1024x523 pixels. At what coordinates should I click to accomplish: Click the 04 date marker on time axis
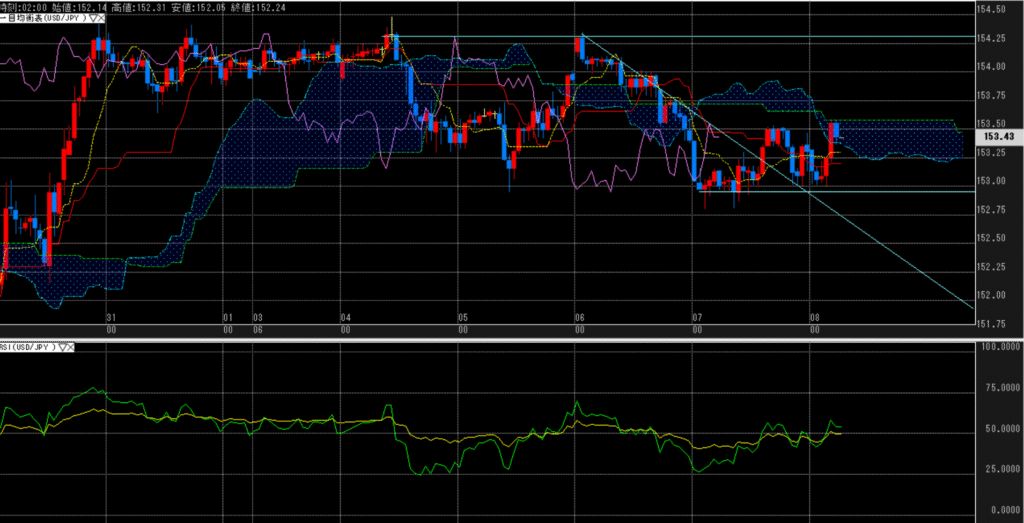click(x=345, y=316)
